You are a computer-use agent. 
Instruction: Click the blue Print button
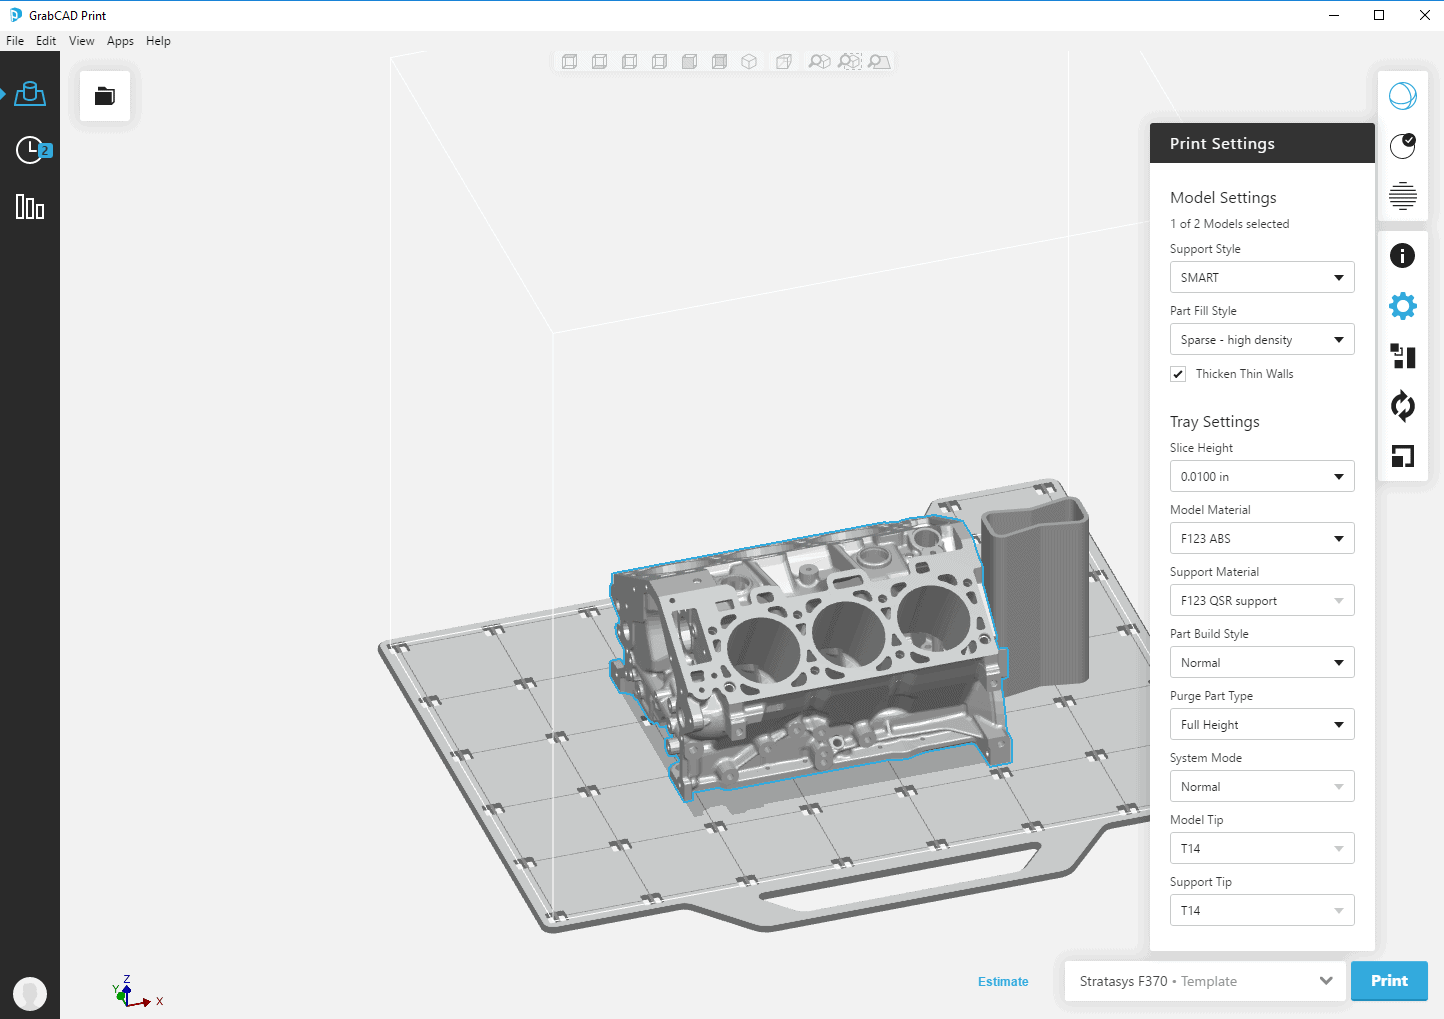coord(1389,981)
